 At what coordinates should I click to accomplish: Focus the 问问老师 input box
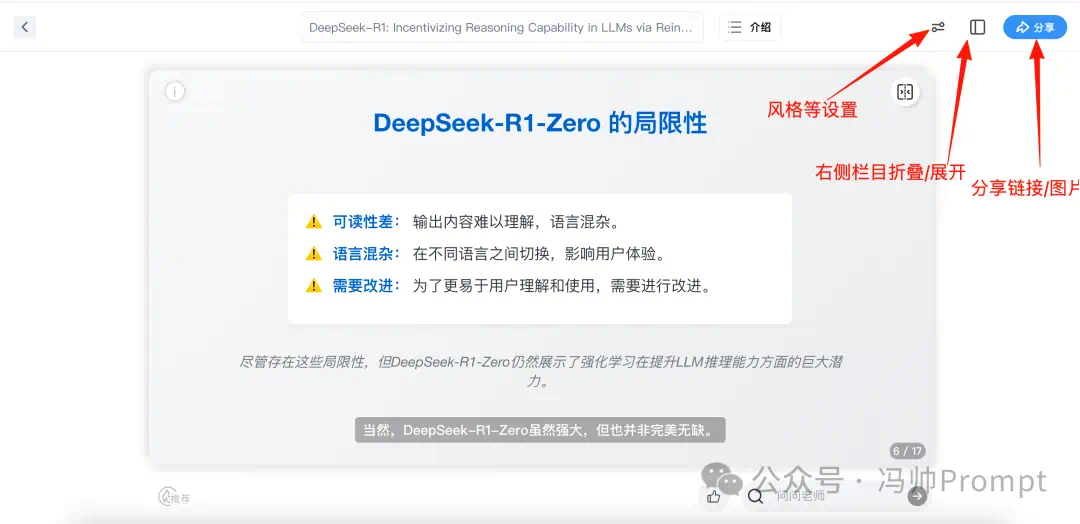[x=833, y=496]
